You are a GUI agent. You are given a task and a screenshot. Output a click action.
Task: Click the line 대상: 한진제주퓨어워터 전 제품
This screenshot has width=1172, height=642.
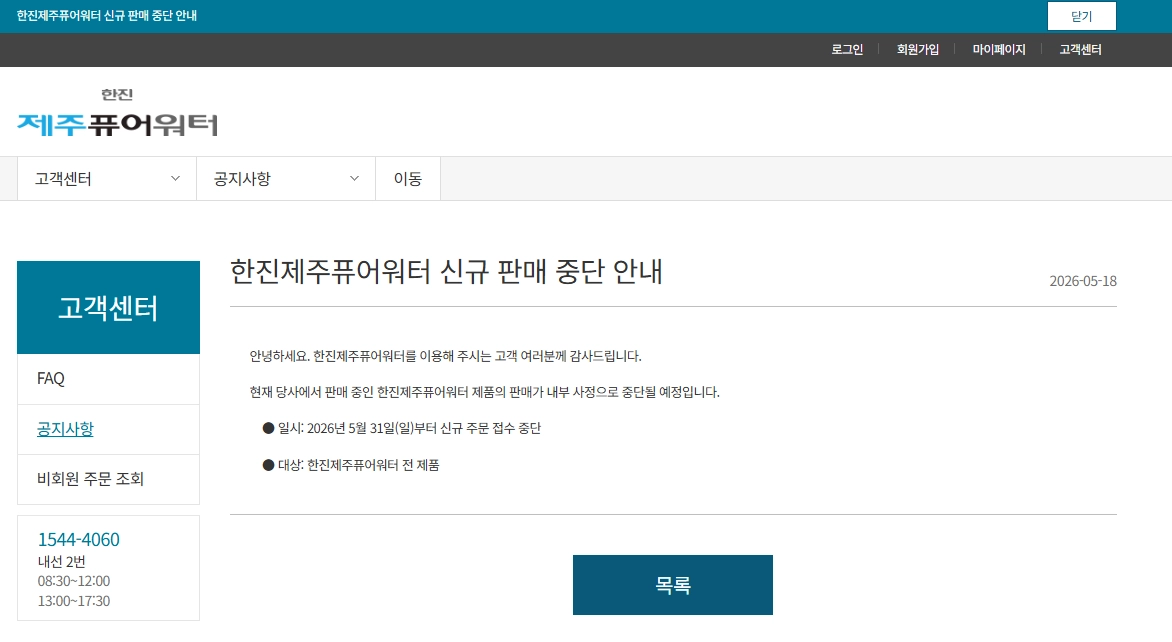(x=358, y=465)
